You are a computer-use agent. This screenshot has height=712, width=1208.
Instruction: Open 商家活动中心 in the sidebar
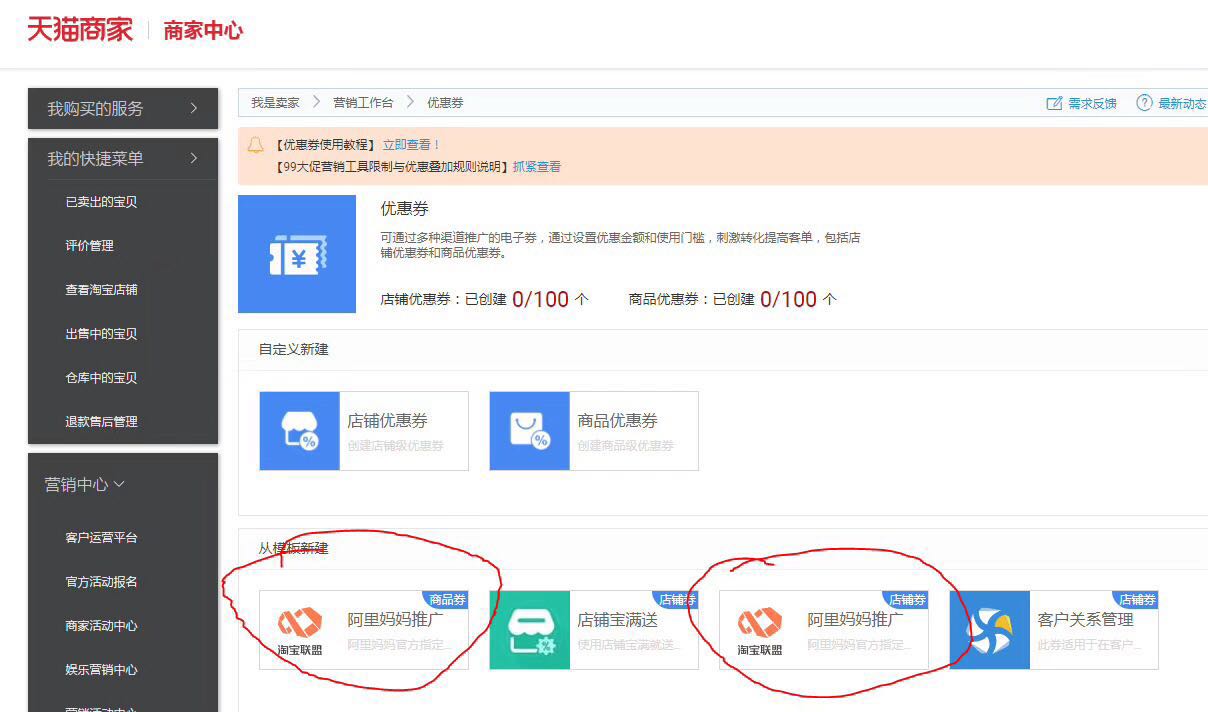[x=101, y=626]
